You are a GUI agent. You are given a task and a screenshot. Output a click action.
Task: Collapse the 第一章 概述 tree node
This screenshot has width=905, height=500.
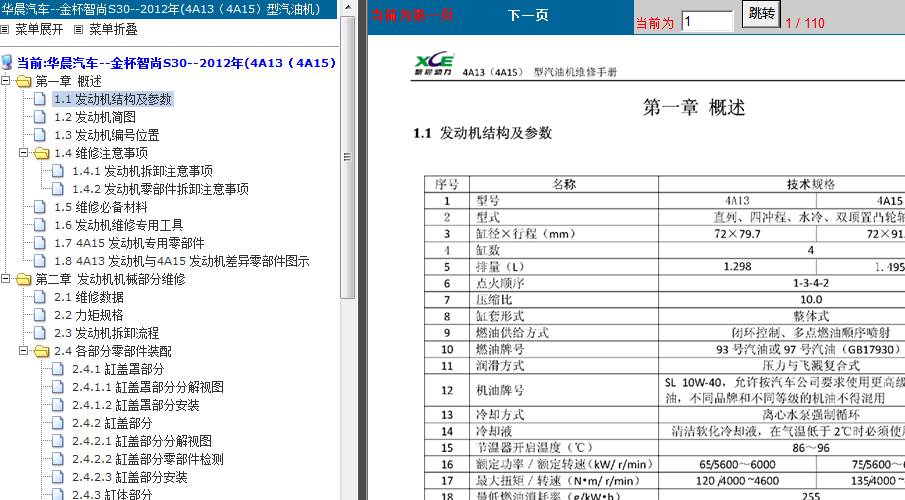point(5,81)
